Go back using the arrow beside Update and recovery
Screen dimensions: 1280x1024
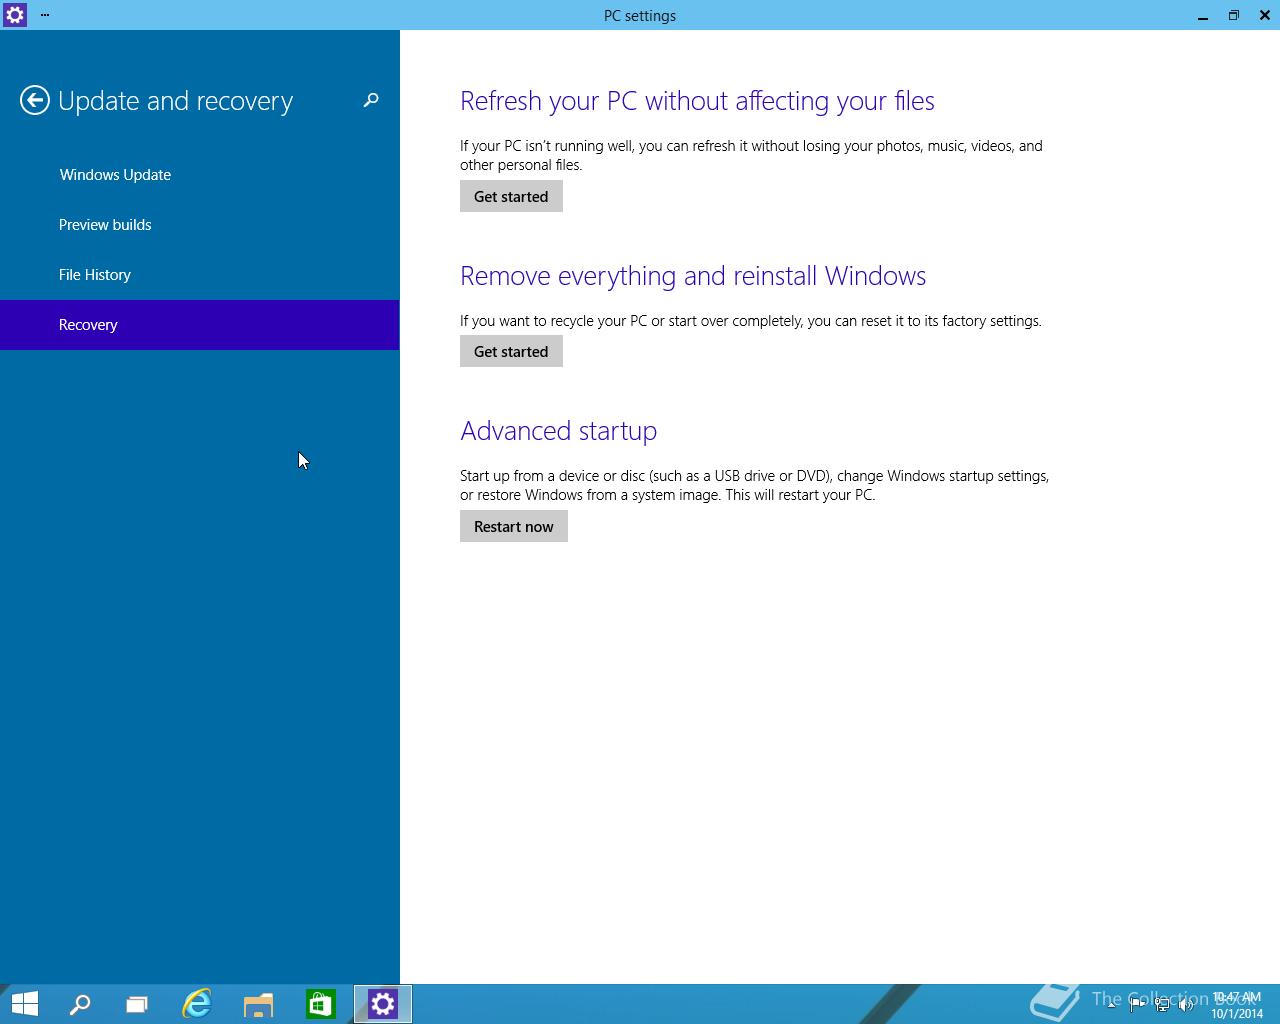(34, 100)
